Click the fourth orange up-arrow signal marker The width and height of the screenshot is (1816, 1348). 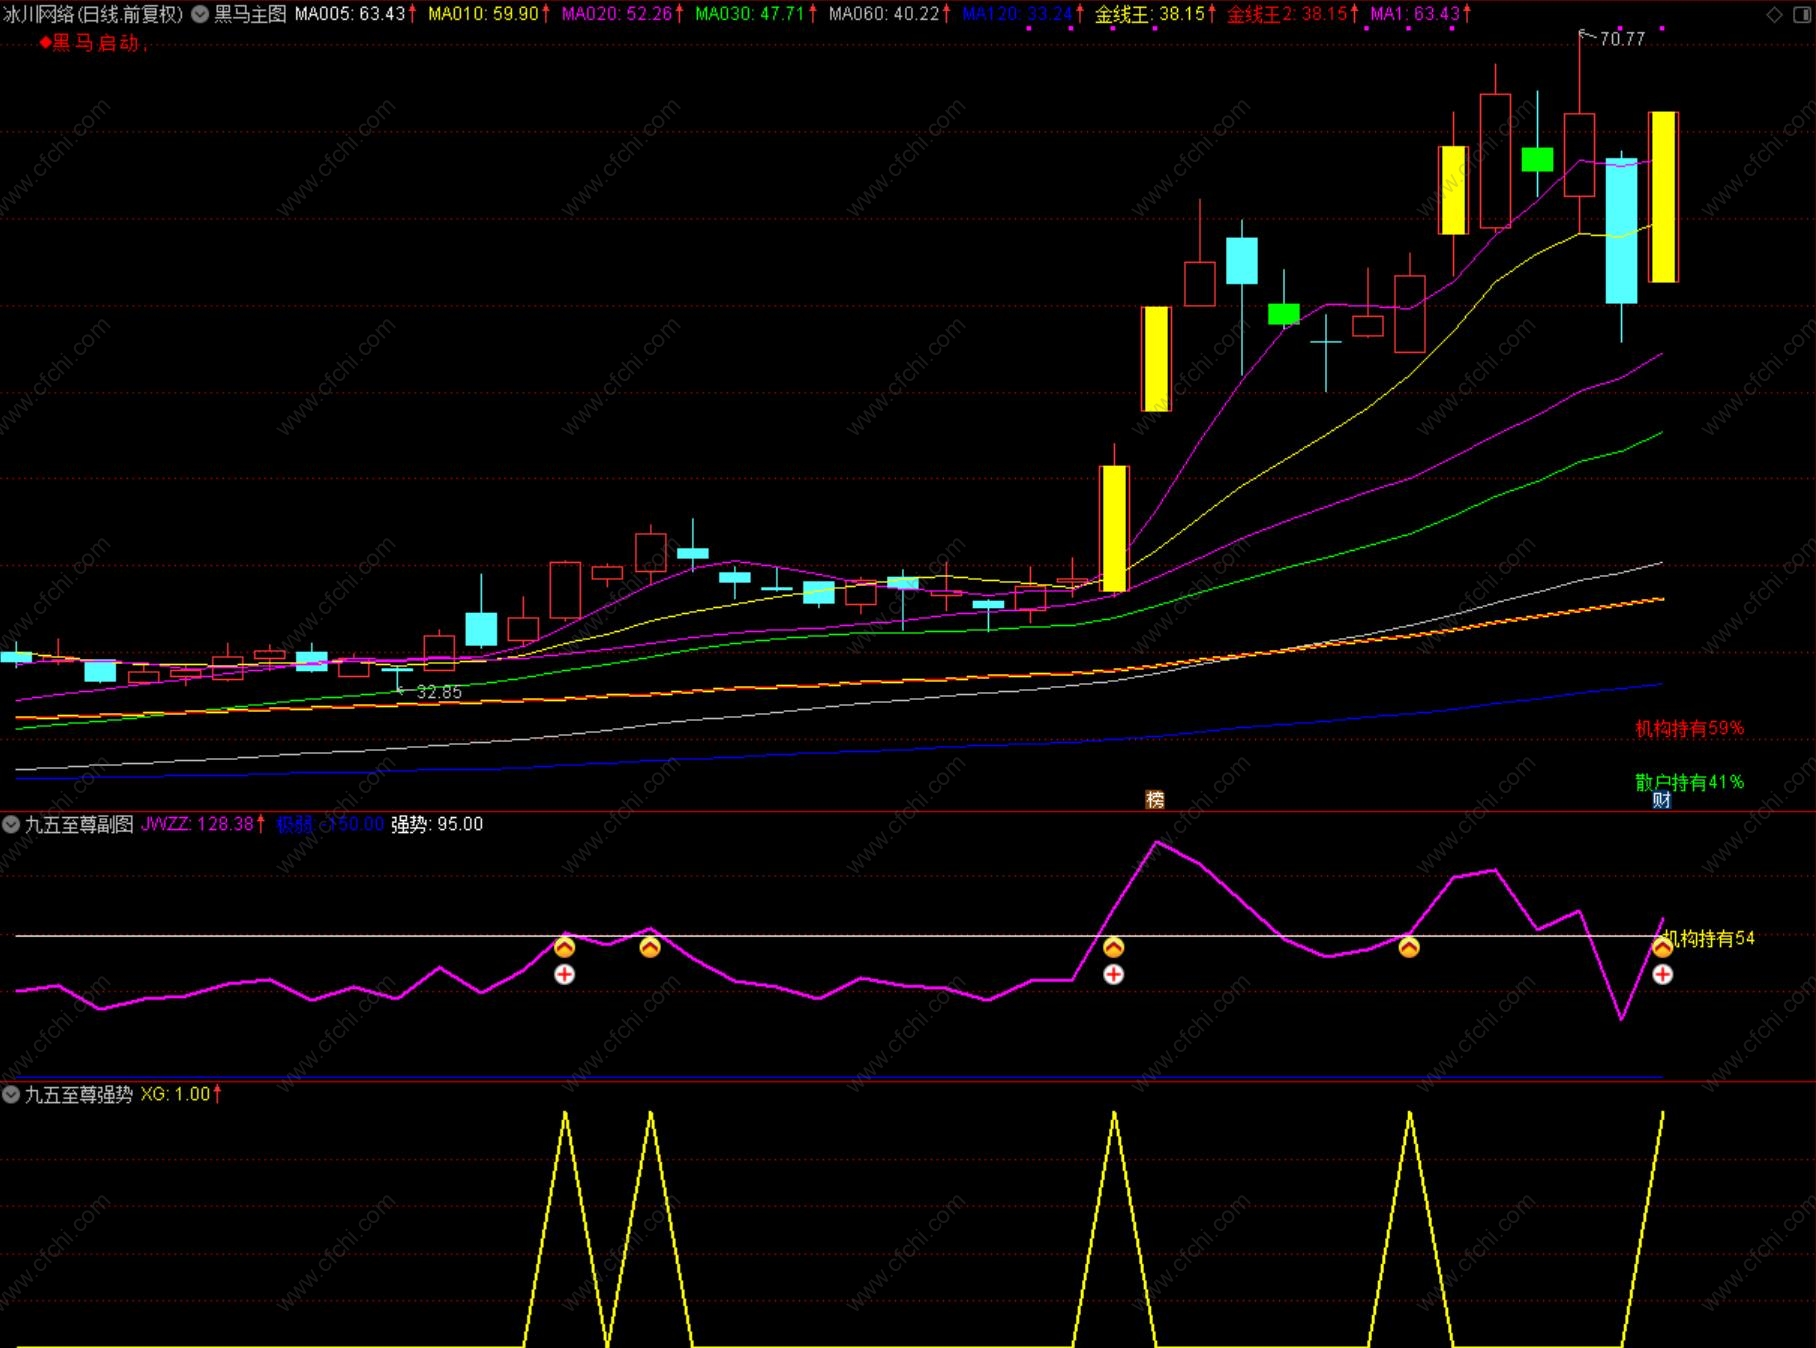pos(1409,947)
